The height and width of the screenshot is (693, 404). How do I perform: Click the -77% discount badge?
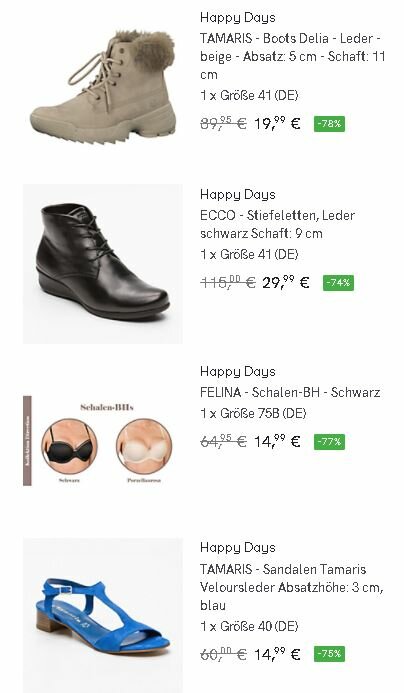329,442
